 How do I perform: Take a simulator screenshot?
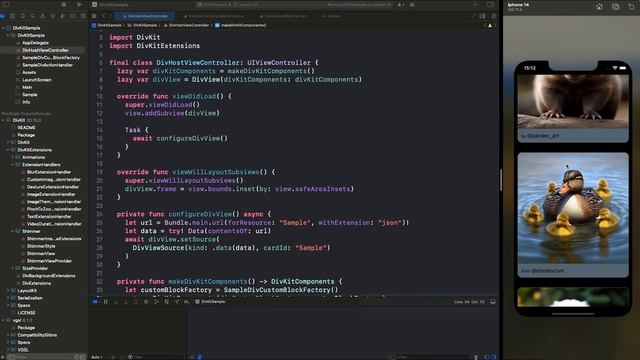616,6
